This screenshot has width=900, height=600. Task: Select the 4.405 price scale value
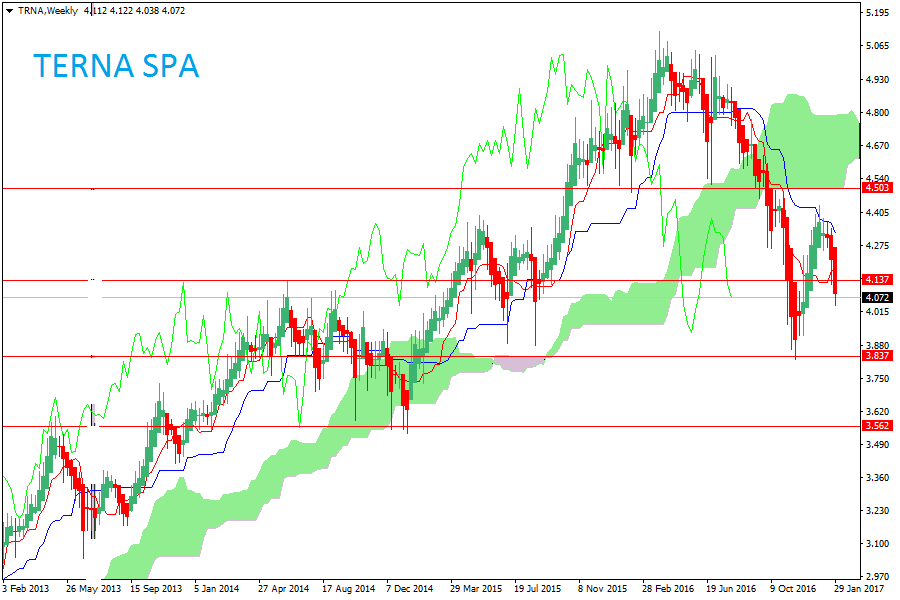[878, 212]
